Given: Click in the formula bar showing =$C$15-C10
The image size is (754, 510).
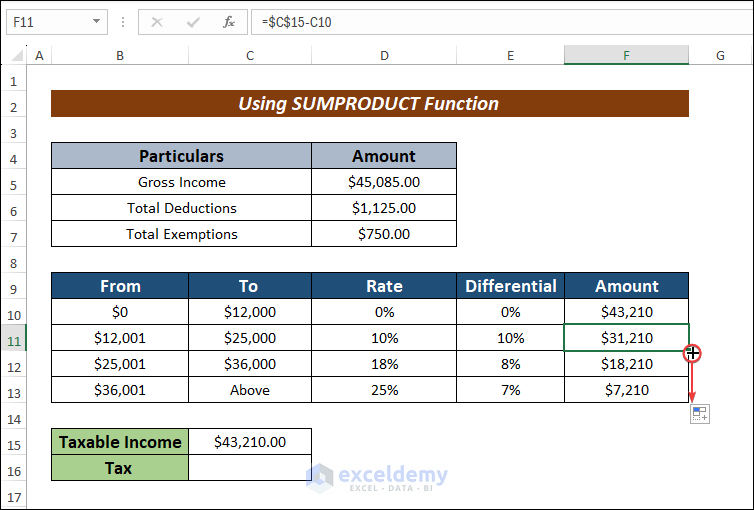Looking at the screenshot, I should click(x=502, y=22).
